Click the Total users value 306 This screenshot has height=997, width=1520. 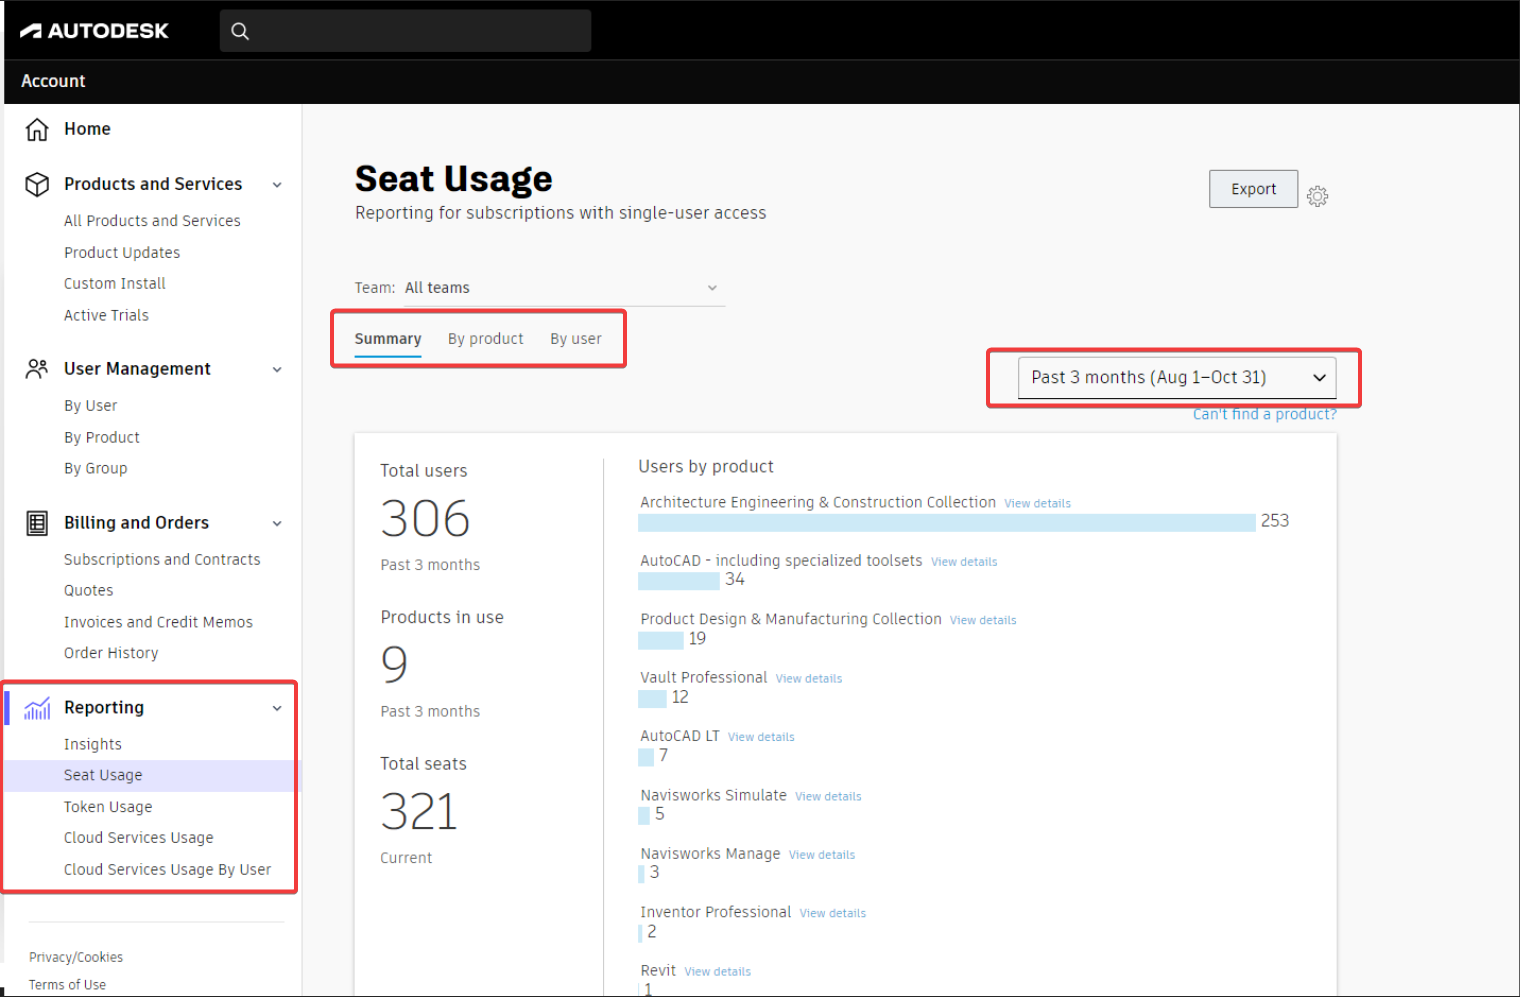(425, 519)
